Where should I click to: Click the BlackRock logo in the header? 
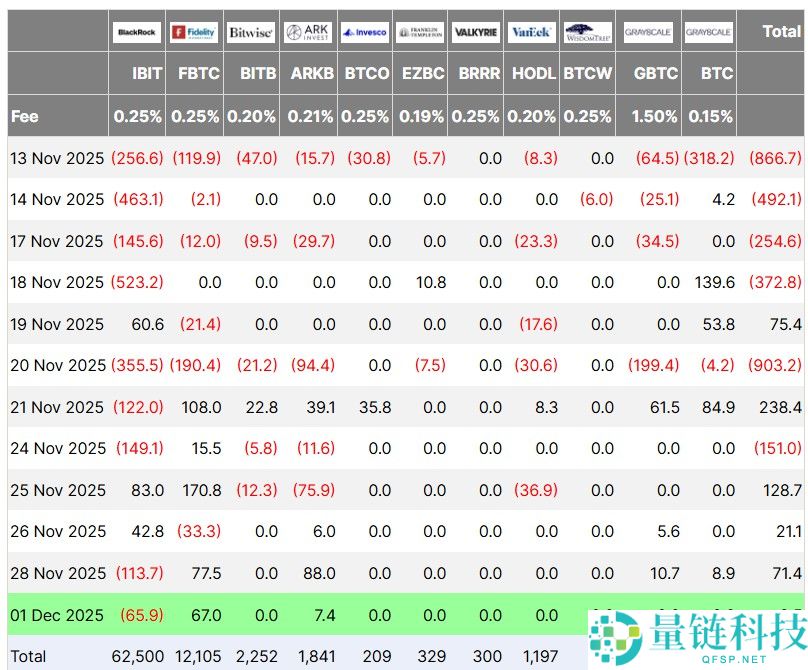pyautogui.click(x=136, y=31)
